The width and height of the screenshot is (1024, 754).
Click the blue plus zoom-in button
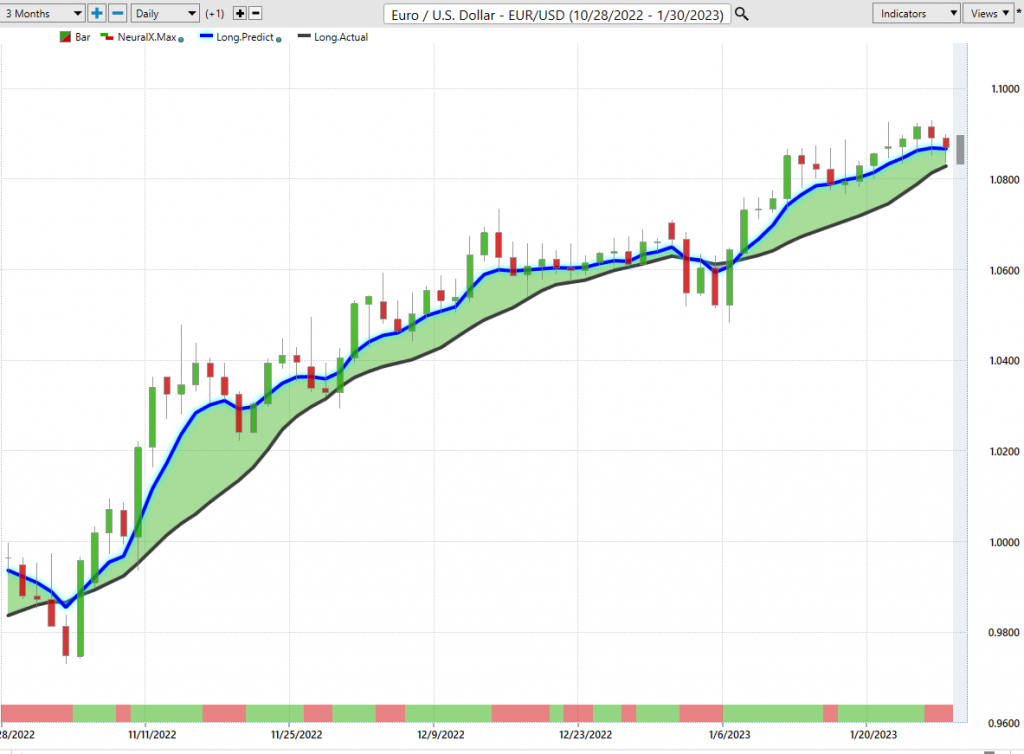pyautogui.click(x=97, y=13)
